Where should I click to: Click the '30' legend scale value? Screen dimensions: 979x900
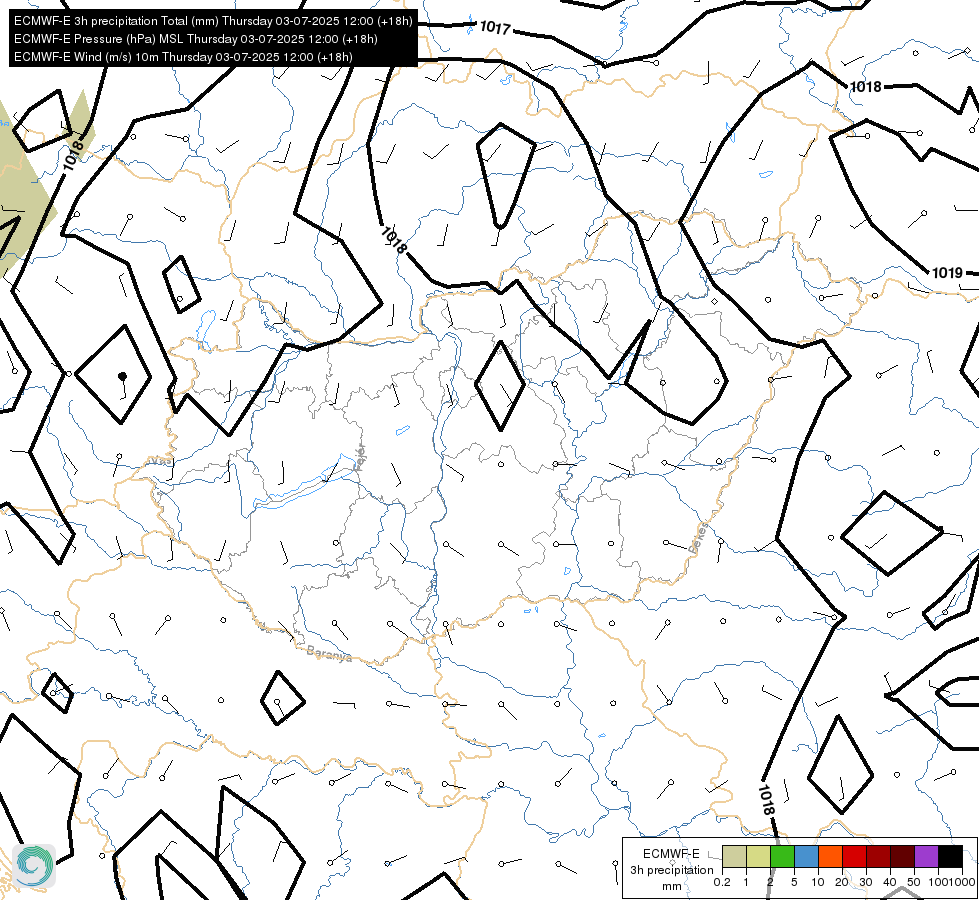[865, 882]
